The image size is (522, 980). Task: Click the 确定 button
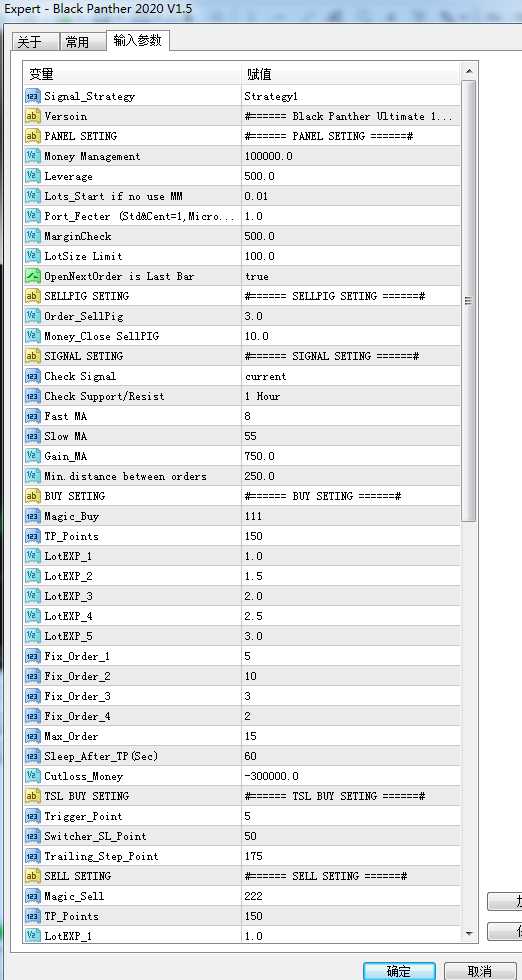[x=399, y=971]
